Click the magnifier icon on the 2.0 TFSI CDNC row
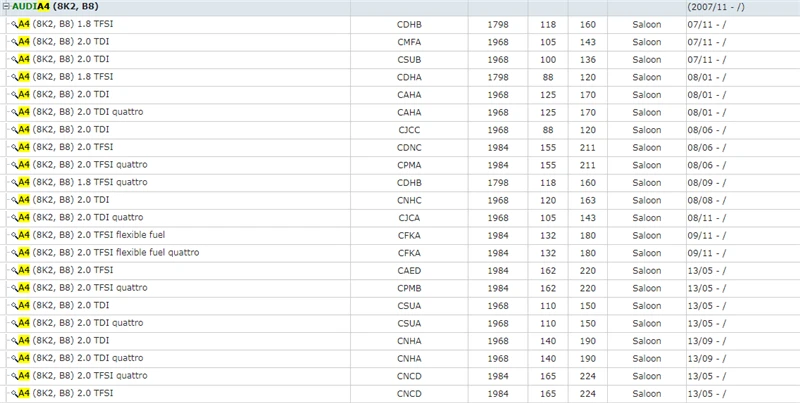Viewport: 800px width, 403px height. (14, 147)
